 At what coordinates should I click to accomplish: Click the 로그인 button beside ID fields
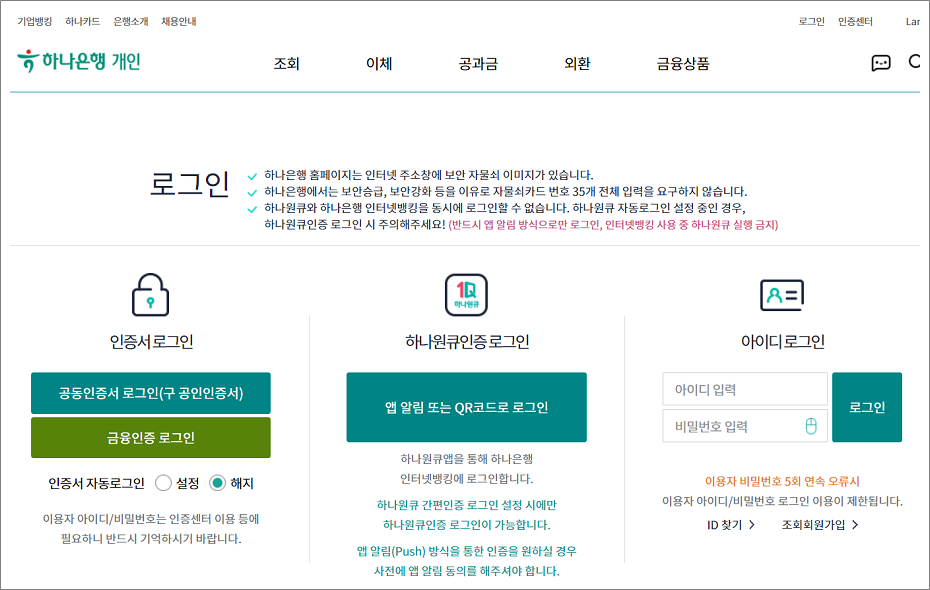point(867,407)
